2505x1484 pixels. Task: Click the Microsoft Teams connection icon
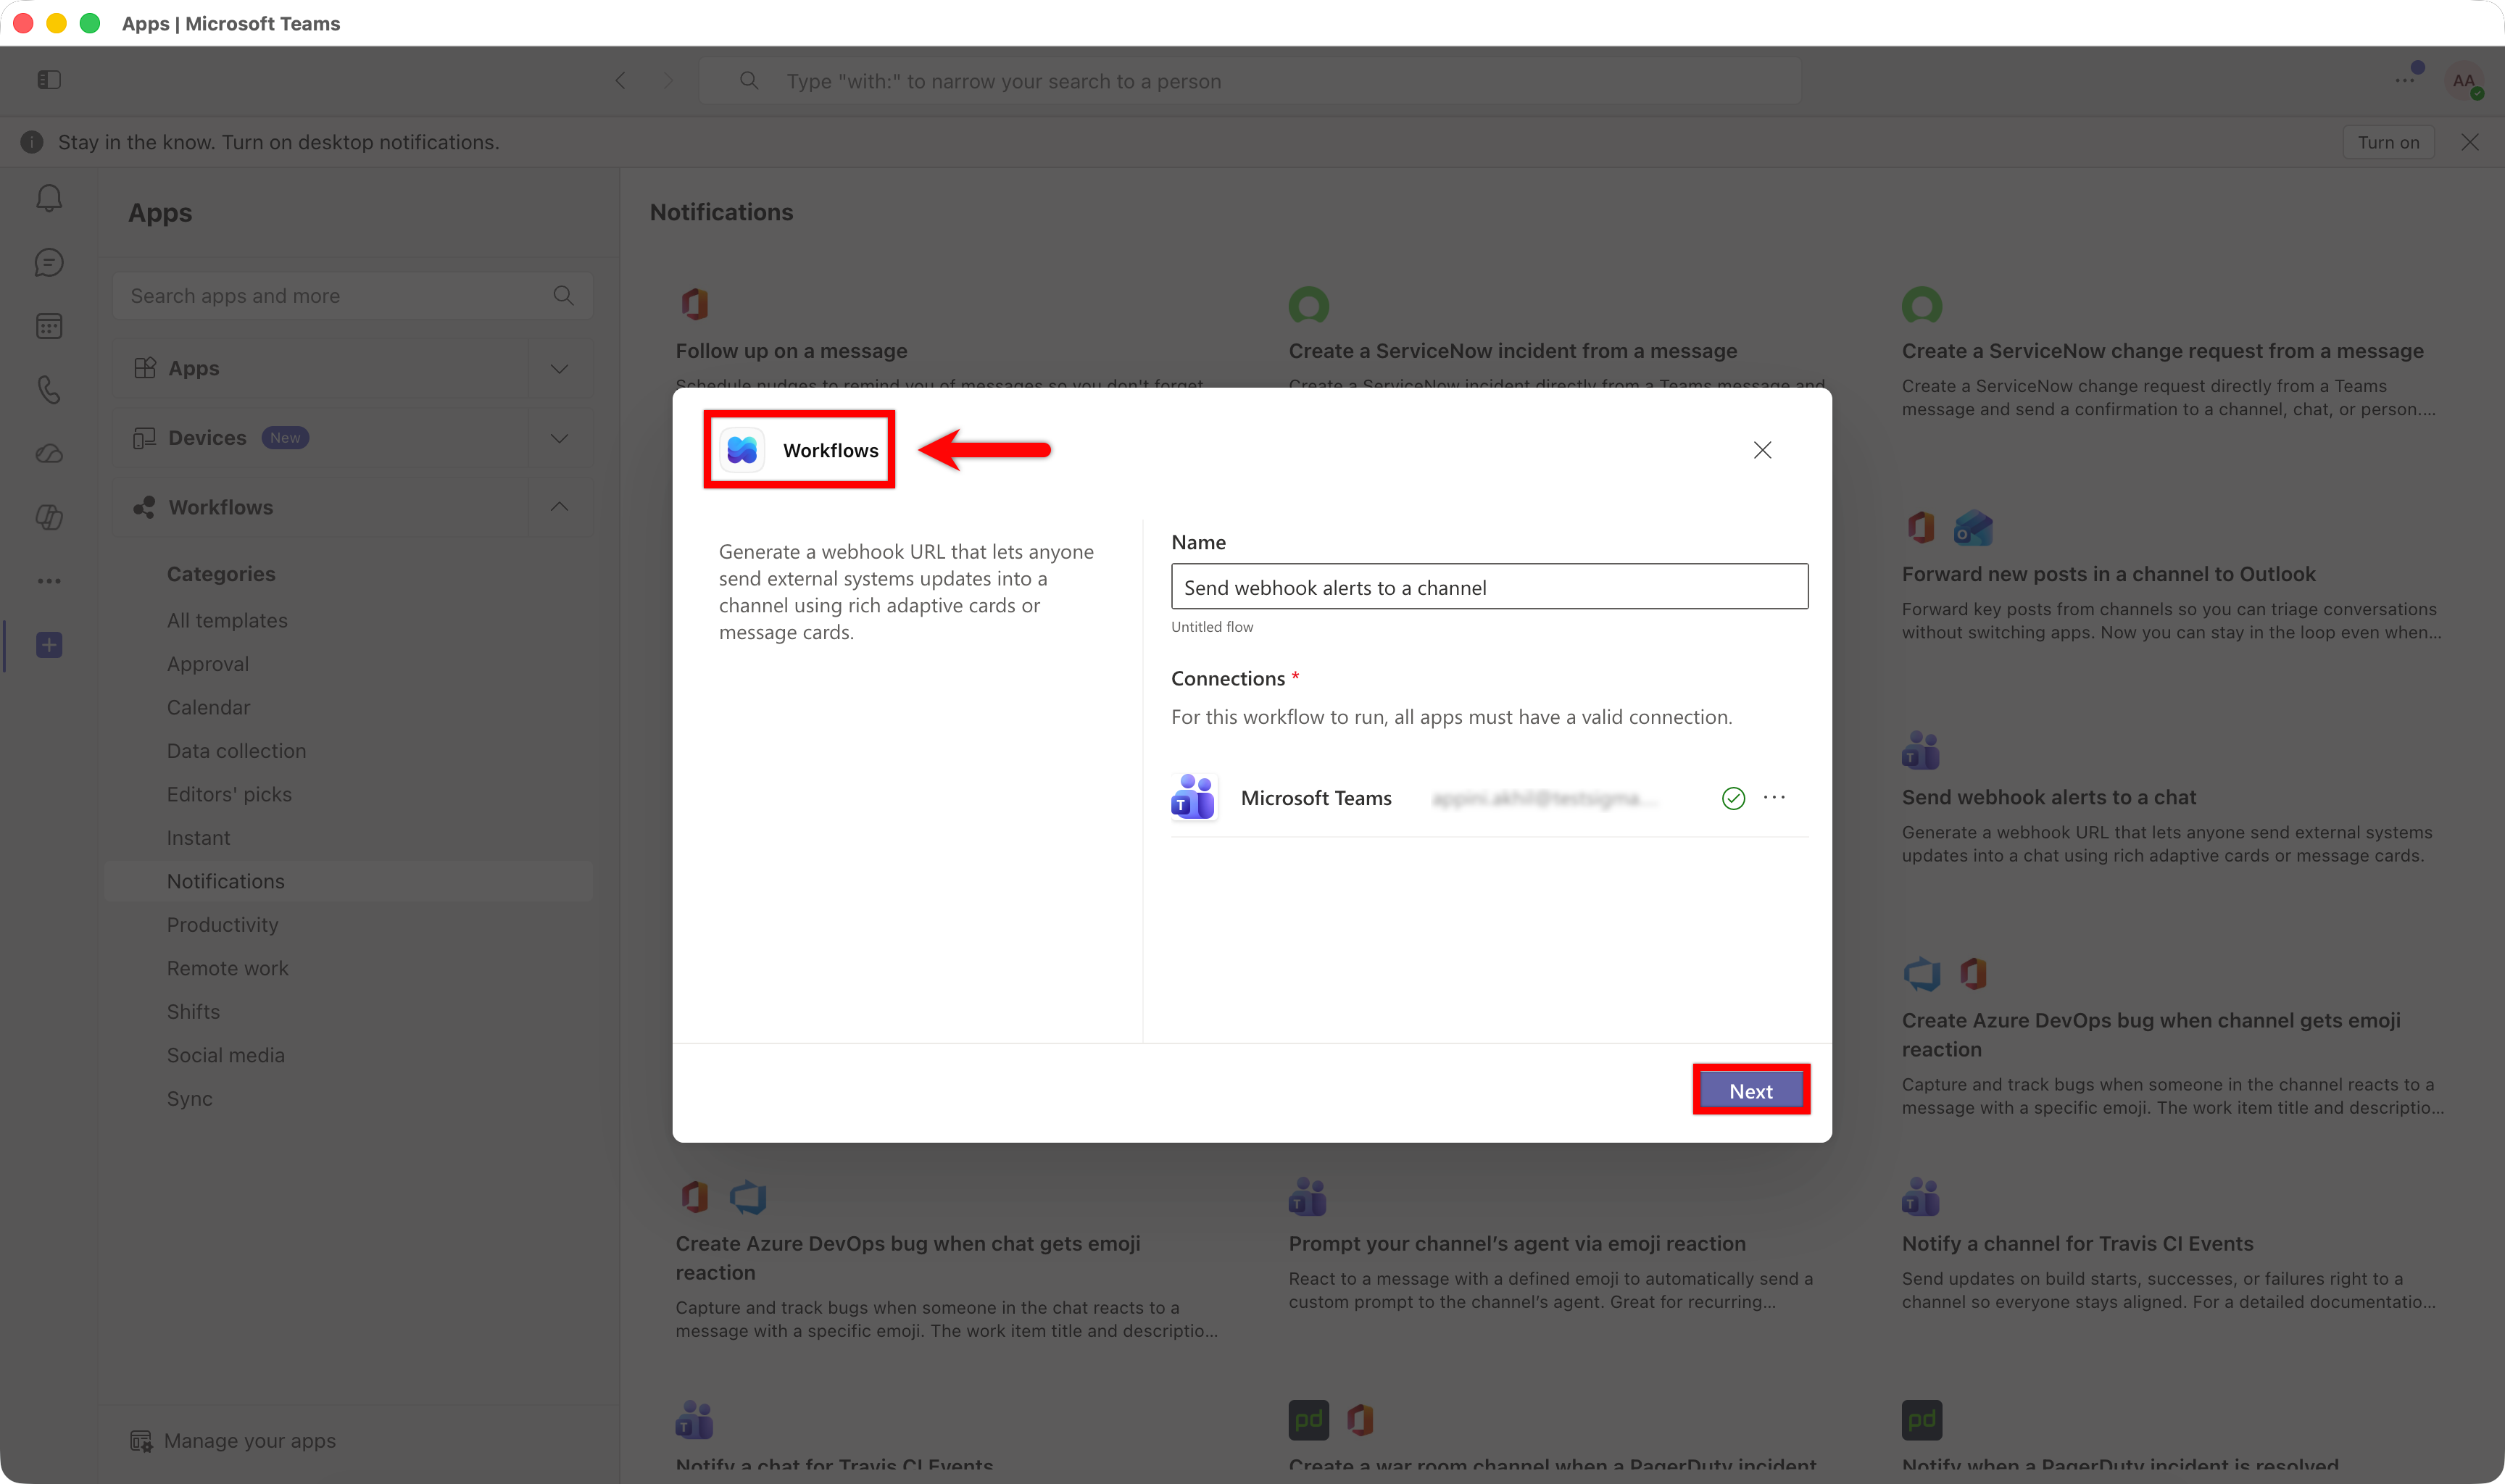1193,797
